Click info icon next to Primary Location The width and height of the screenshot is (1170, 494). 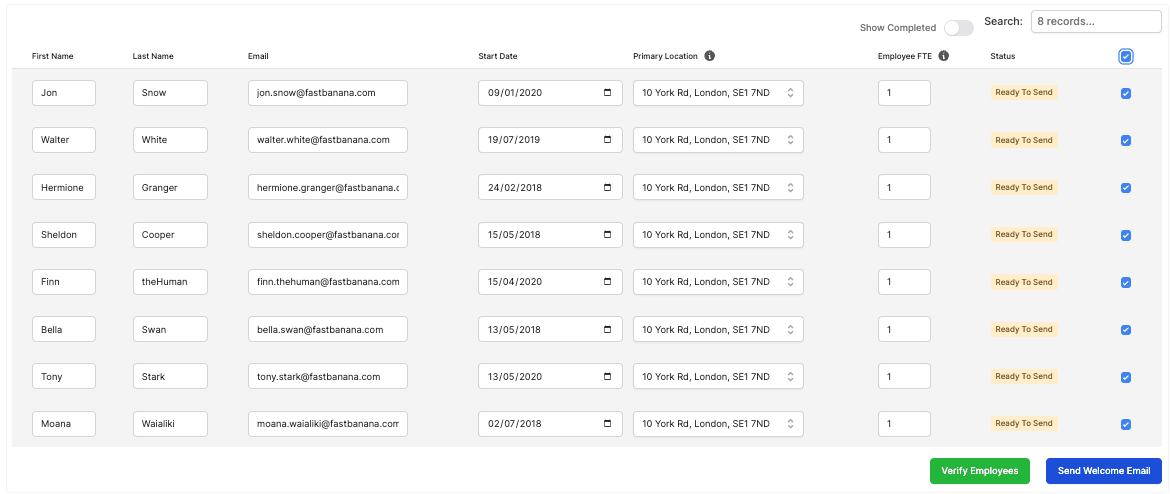(x=709, y=56)
